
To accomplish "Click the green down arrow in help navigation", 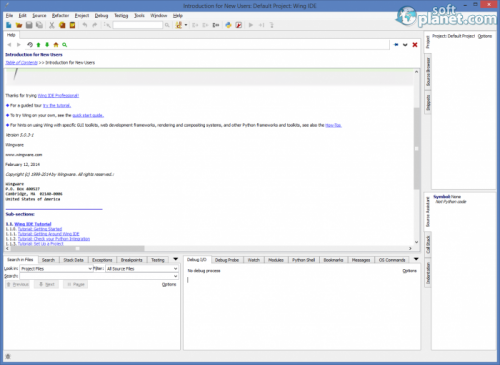I will [x=47, y=45].
